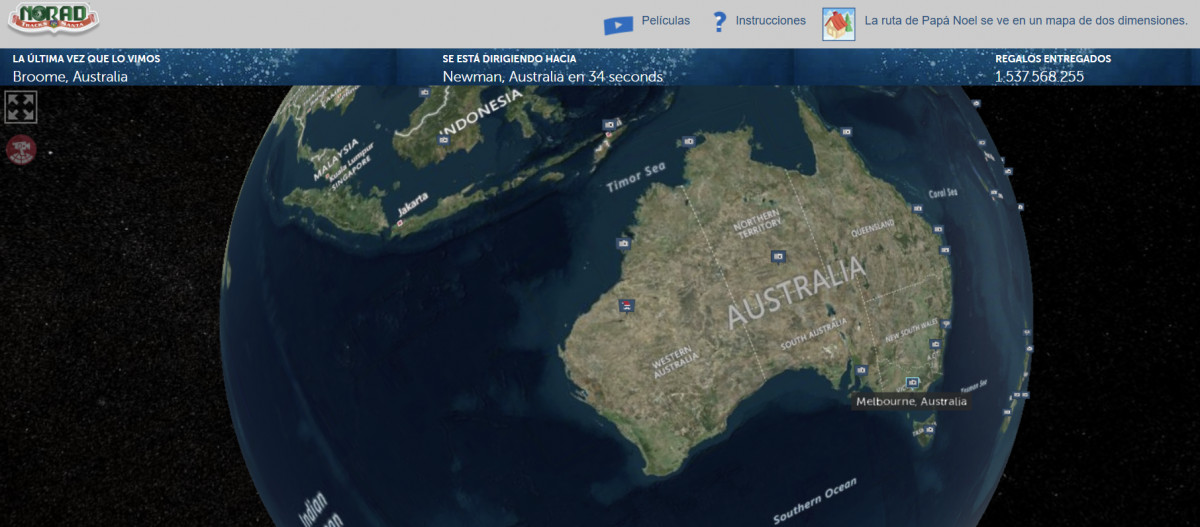The width and height of the screenshot is (1200, 527).
Task: Click camera marker on northwest Australian coast
Action: pyautogui.click(x=624, y=243)
